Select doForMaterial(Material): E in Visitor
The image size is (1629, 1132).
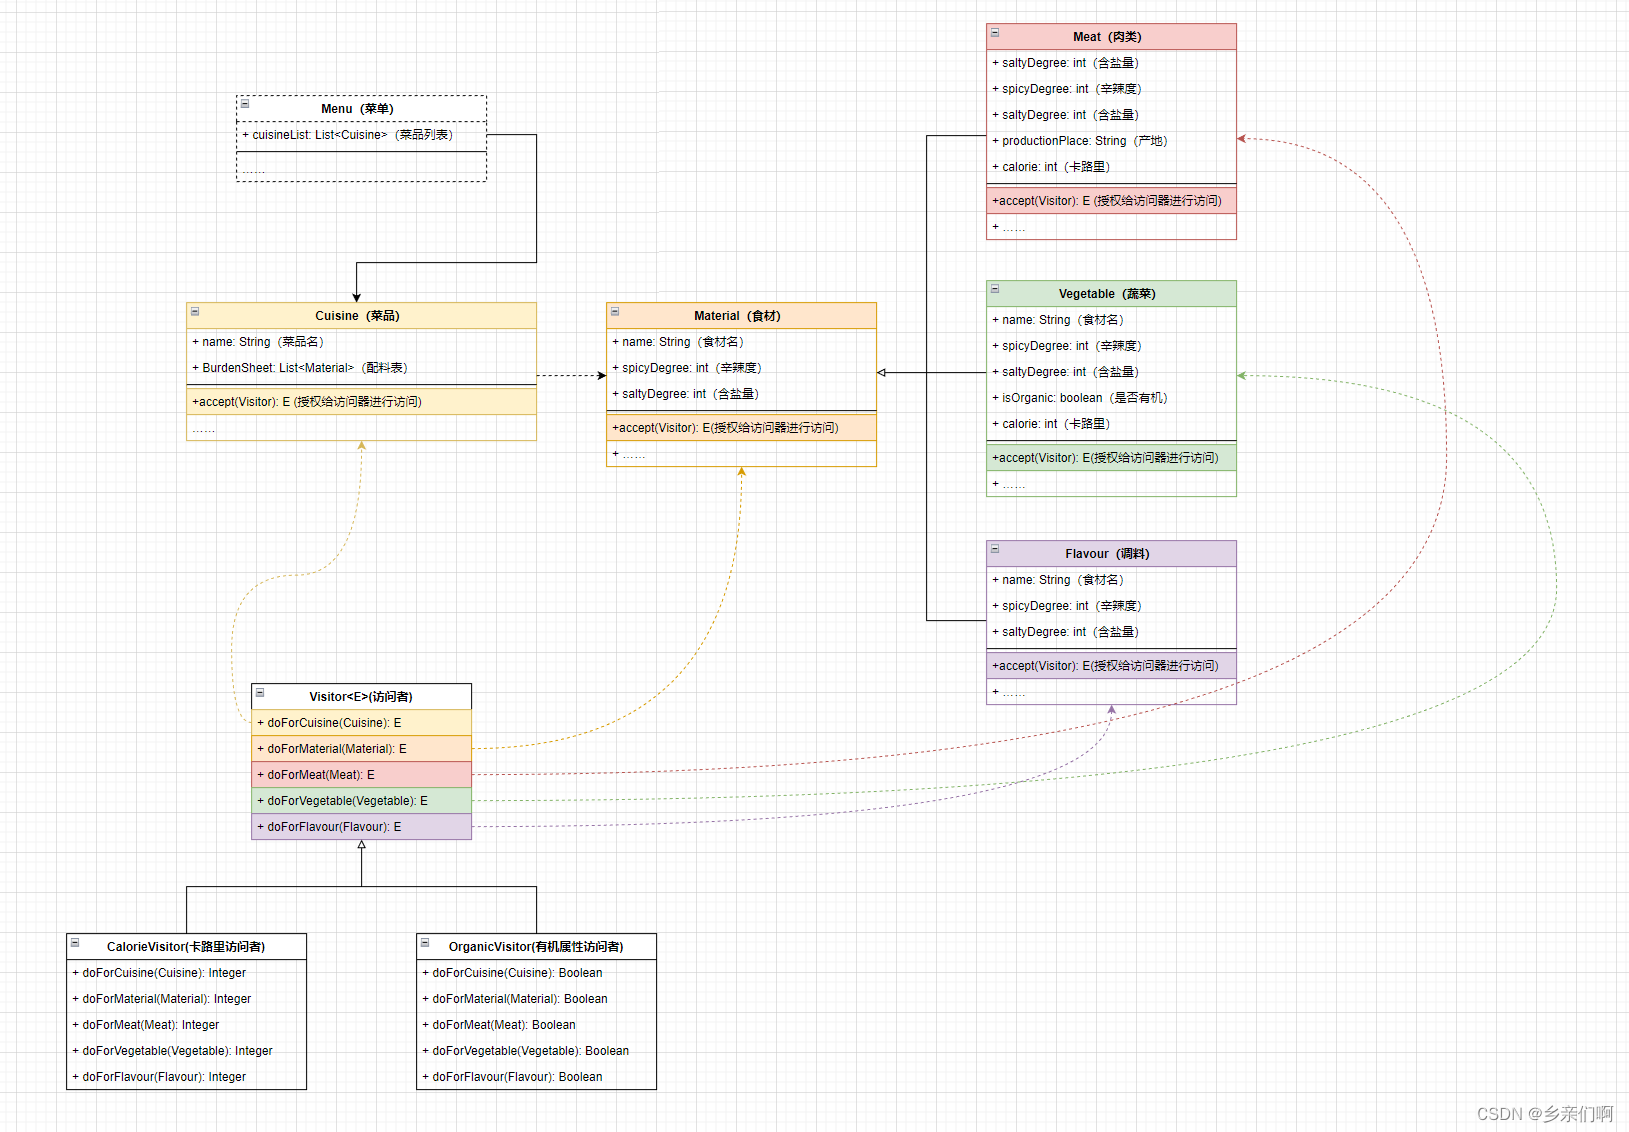pos(362,749)
